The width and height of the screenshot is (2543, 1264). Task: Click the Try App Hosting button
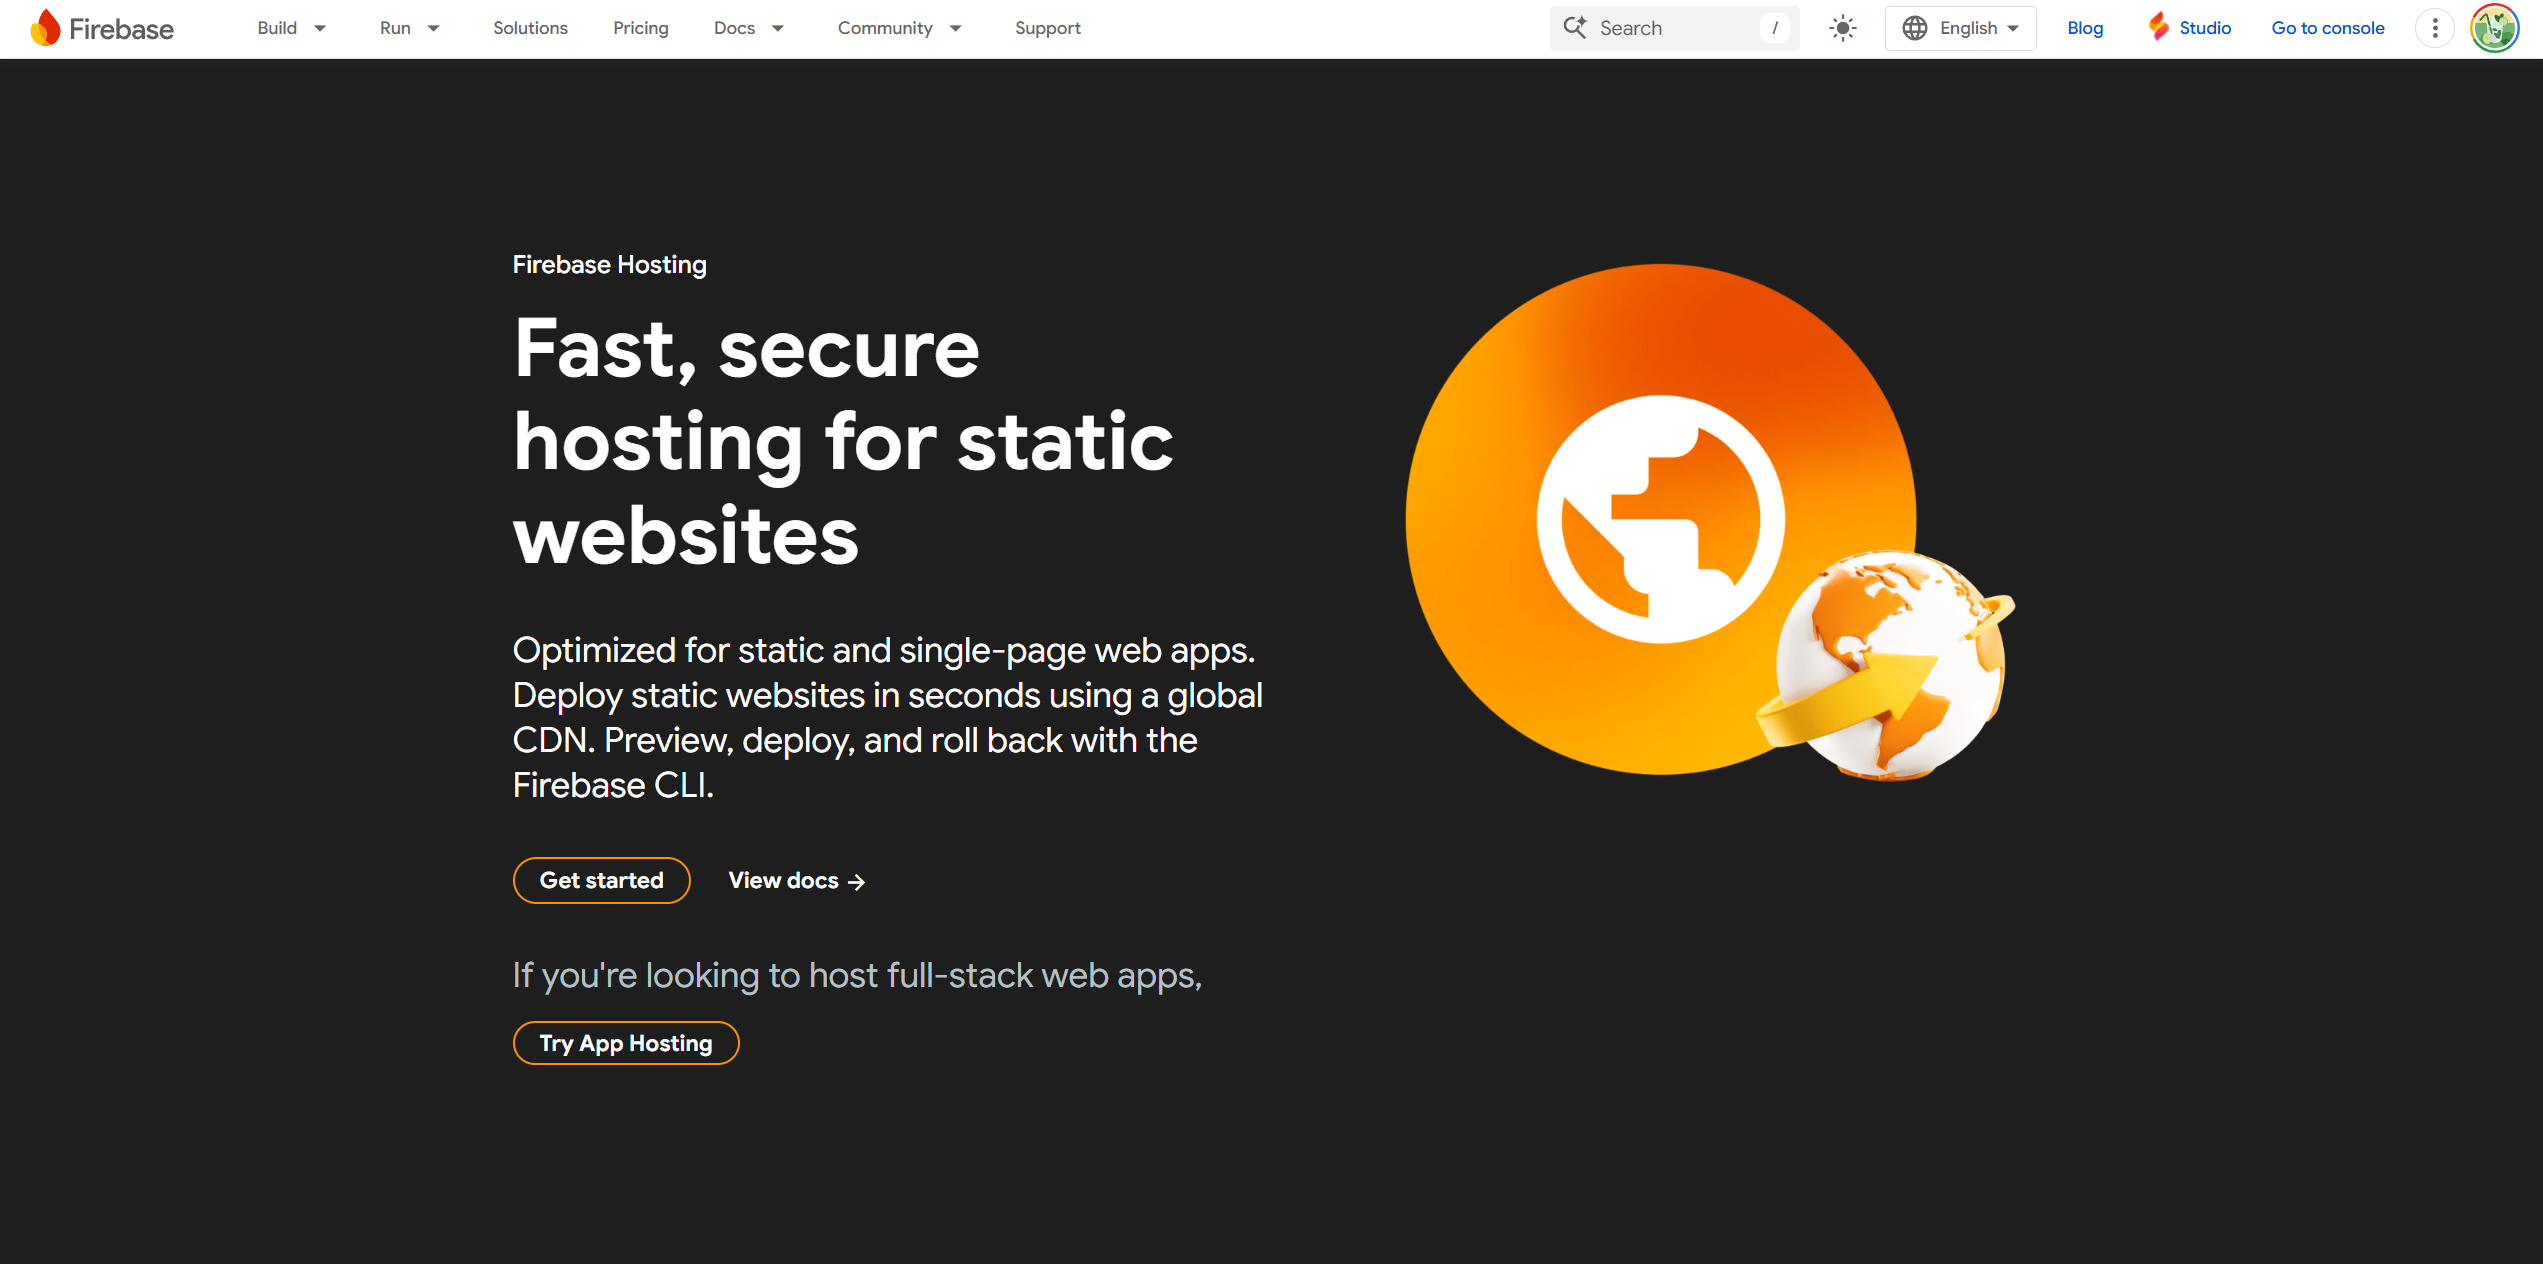(625, 1043)
